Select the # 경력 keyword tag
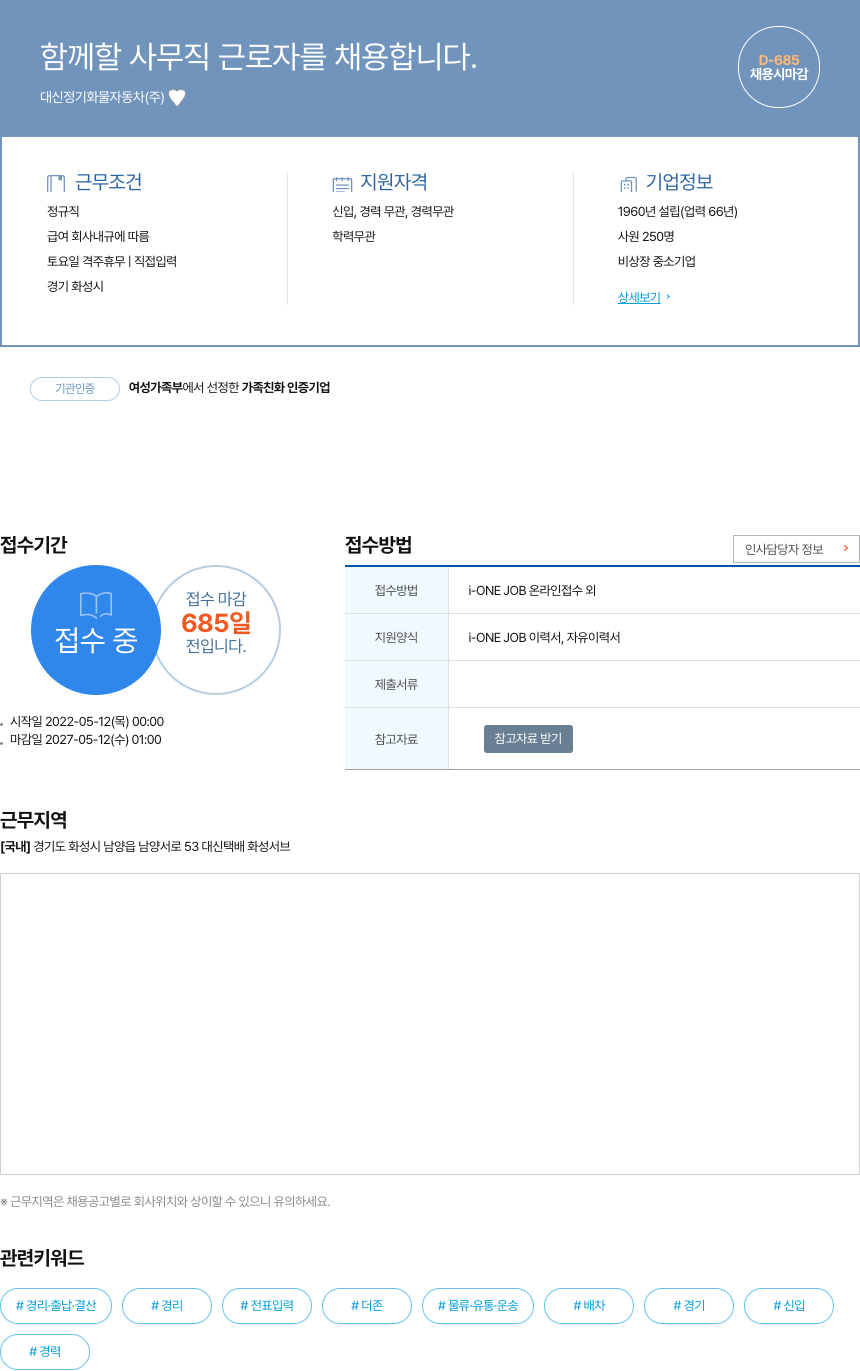Image resolution: width=860 pixels, height=1371 pixels. (45, 1352)
